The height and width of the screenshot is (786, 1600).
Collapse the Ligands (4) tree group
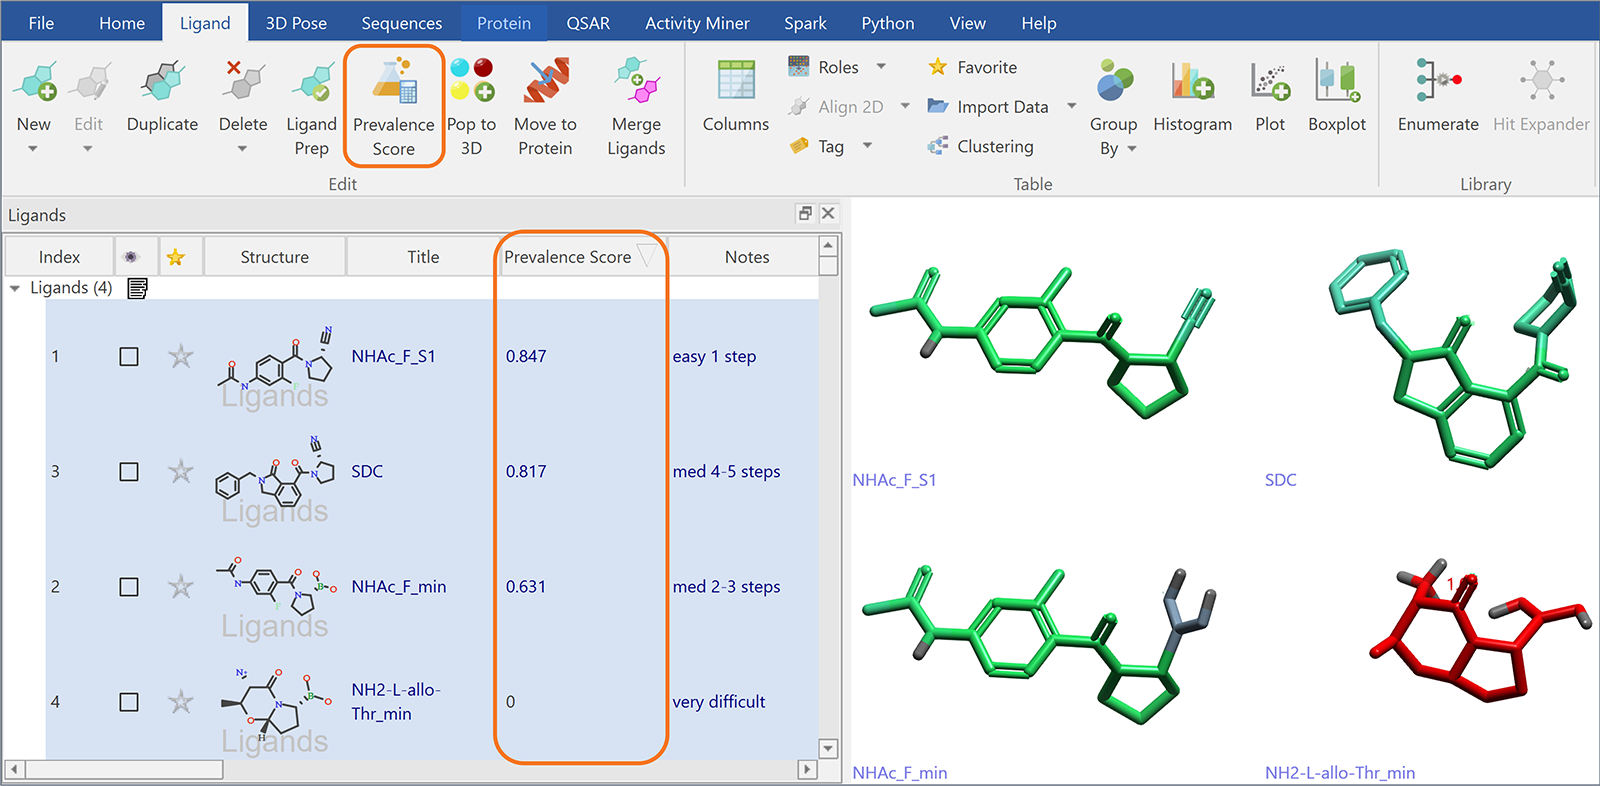[x=15, y=288]
